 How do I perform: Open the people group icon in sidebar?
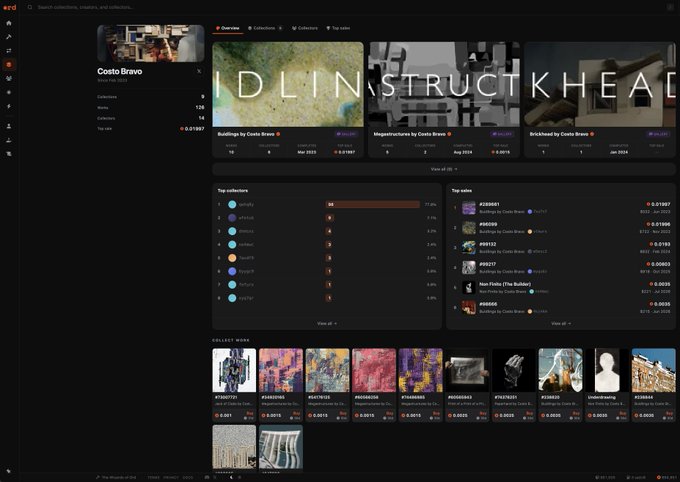pos(9,79)
